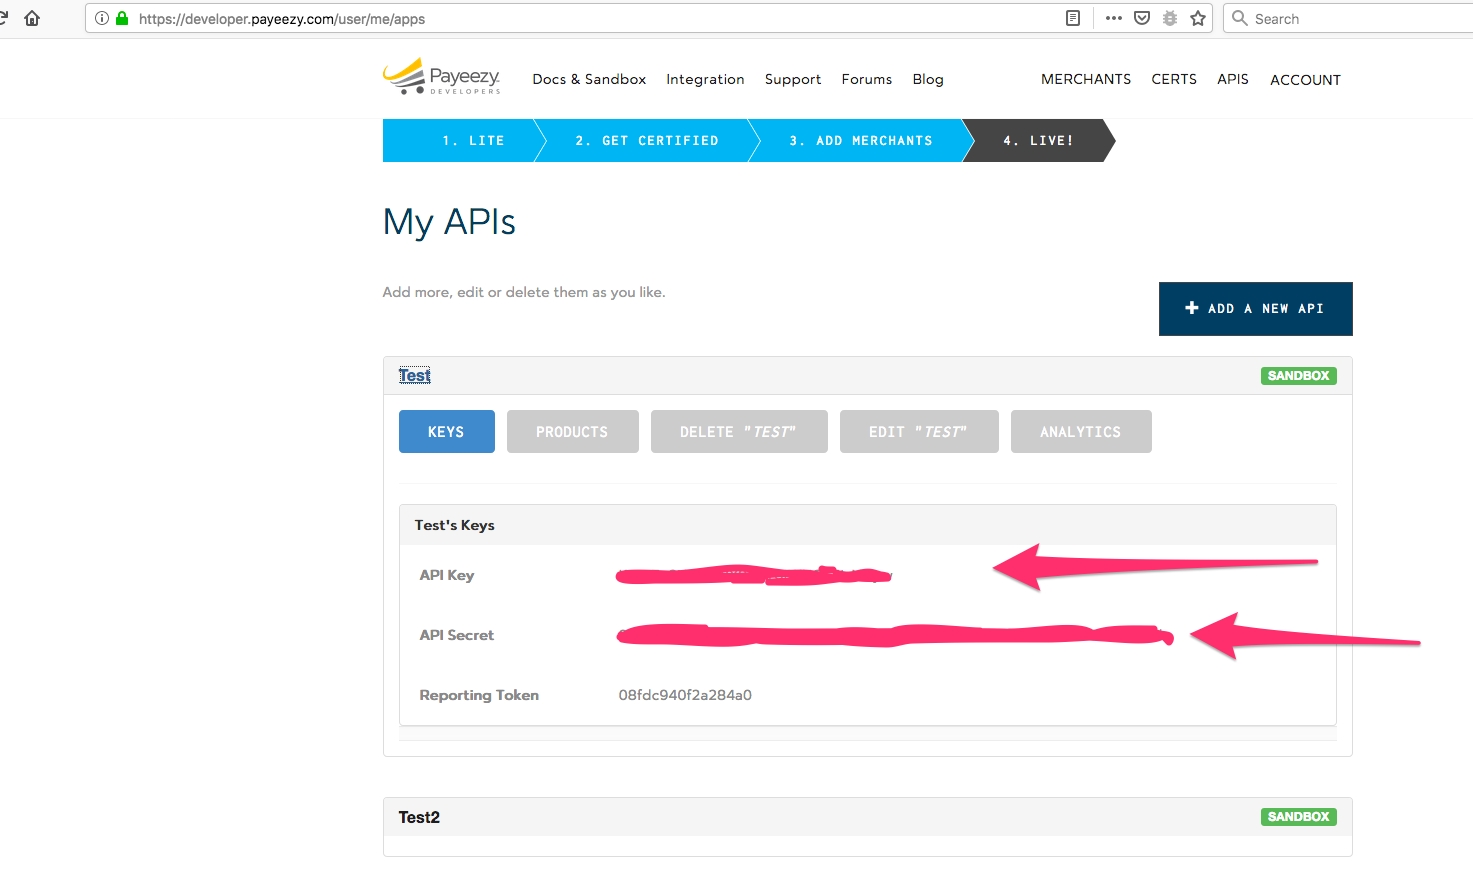Screen dimensions: 1473x892
Task: Expand the Test2 API section
Action: (x=419, y=817)
